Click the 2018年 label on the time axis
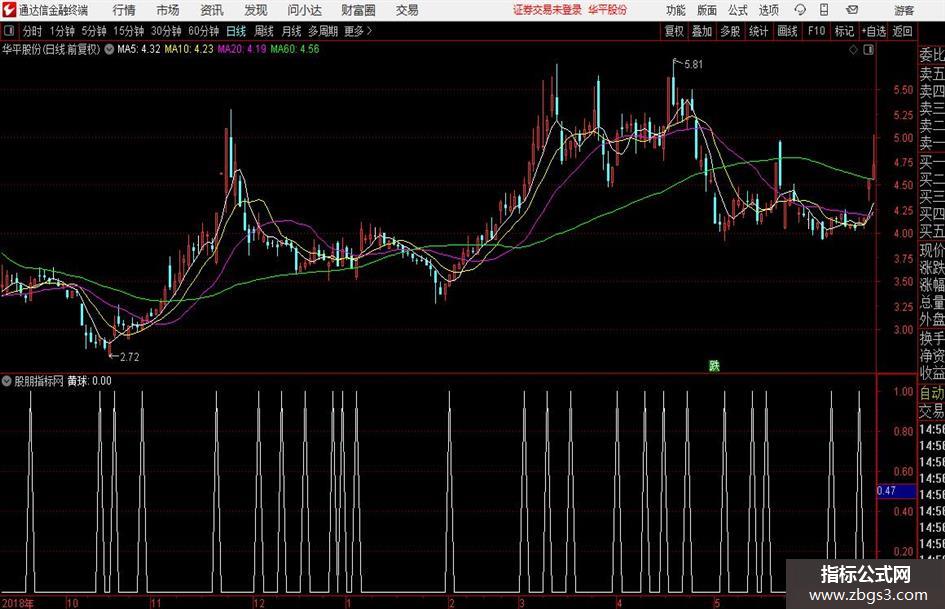This screenshot has width=945, height=609. [x=17, y=603]
